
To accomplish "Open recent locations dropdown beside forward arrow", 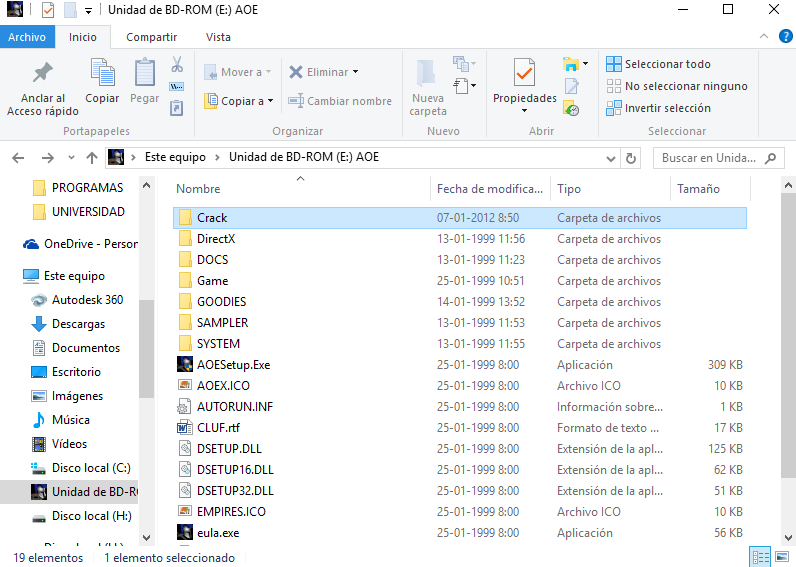I will [71, 158].
